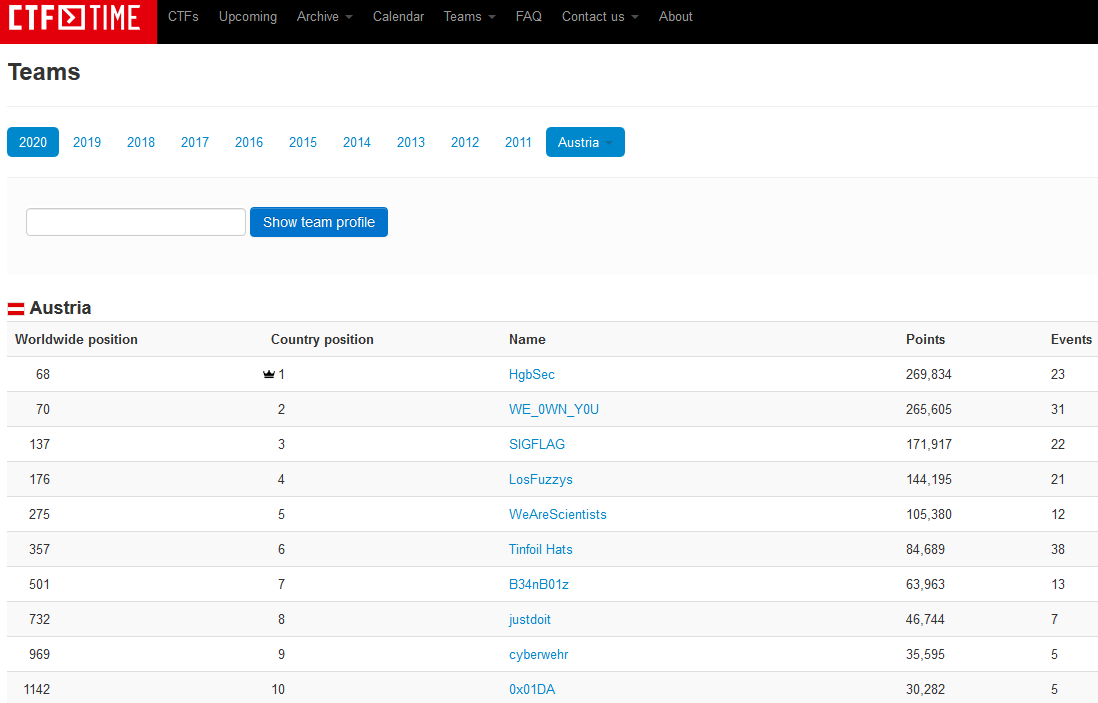The image size is (1098, 703).
Task: Select the 2020 year tab
Action: (33, 142)
